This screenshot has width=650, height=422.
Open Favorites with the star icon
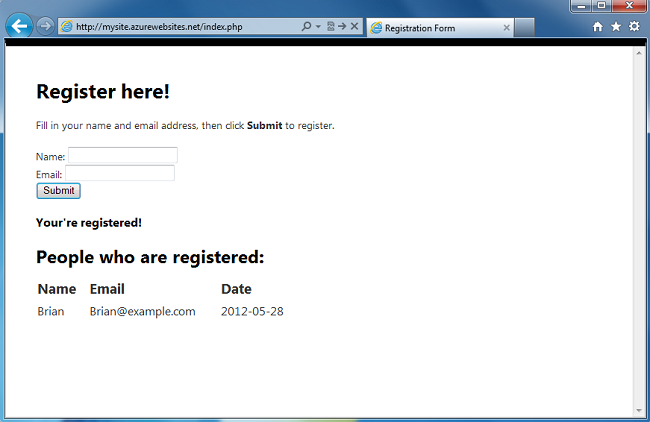[616, 27]
